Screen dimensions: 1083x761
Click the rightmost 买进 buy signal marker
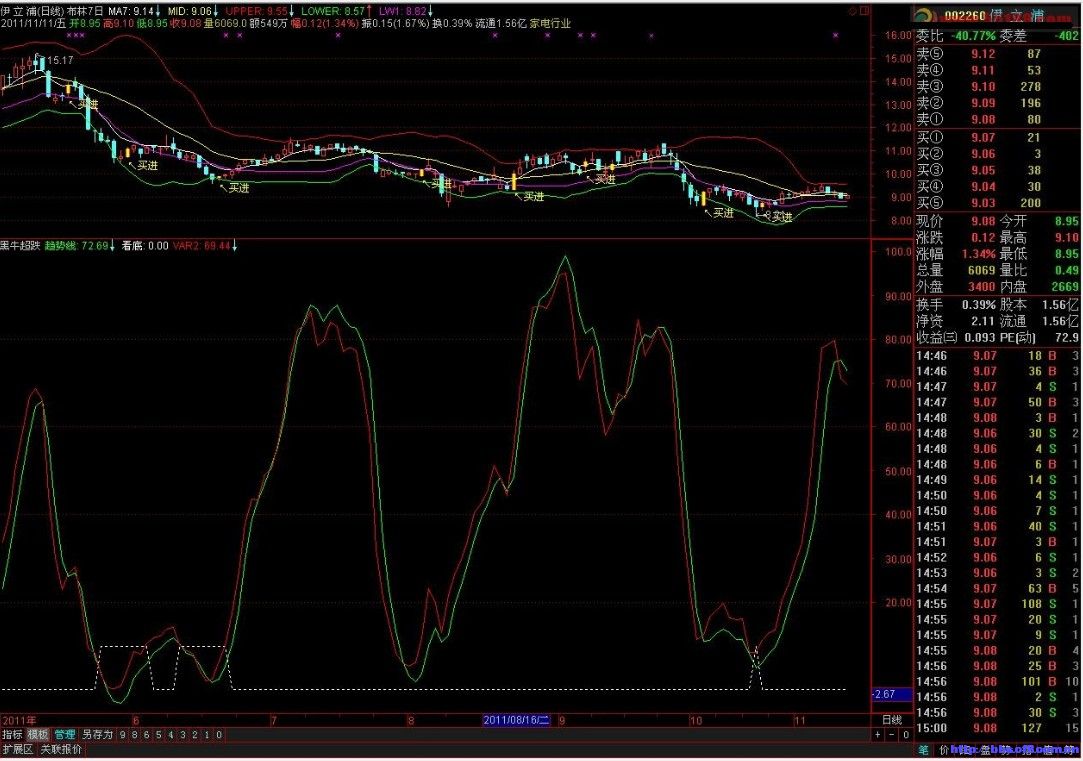tap(780, 216)
